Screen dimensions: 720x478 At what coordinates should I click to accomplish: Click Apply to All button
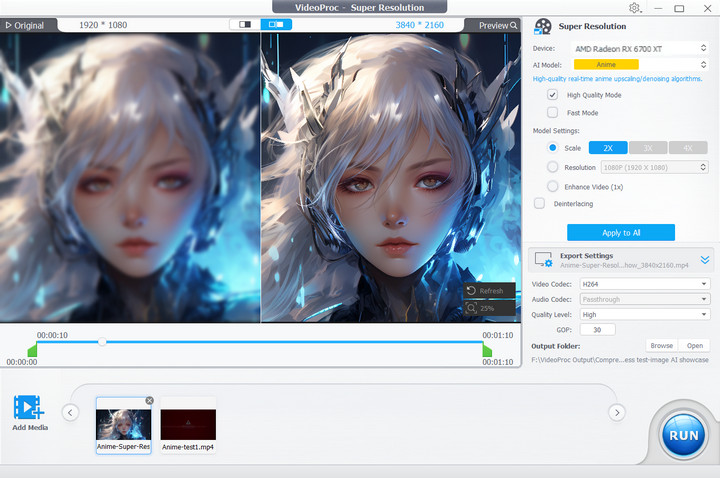(621, 233)
